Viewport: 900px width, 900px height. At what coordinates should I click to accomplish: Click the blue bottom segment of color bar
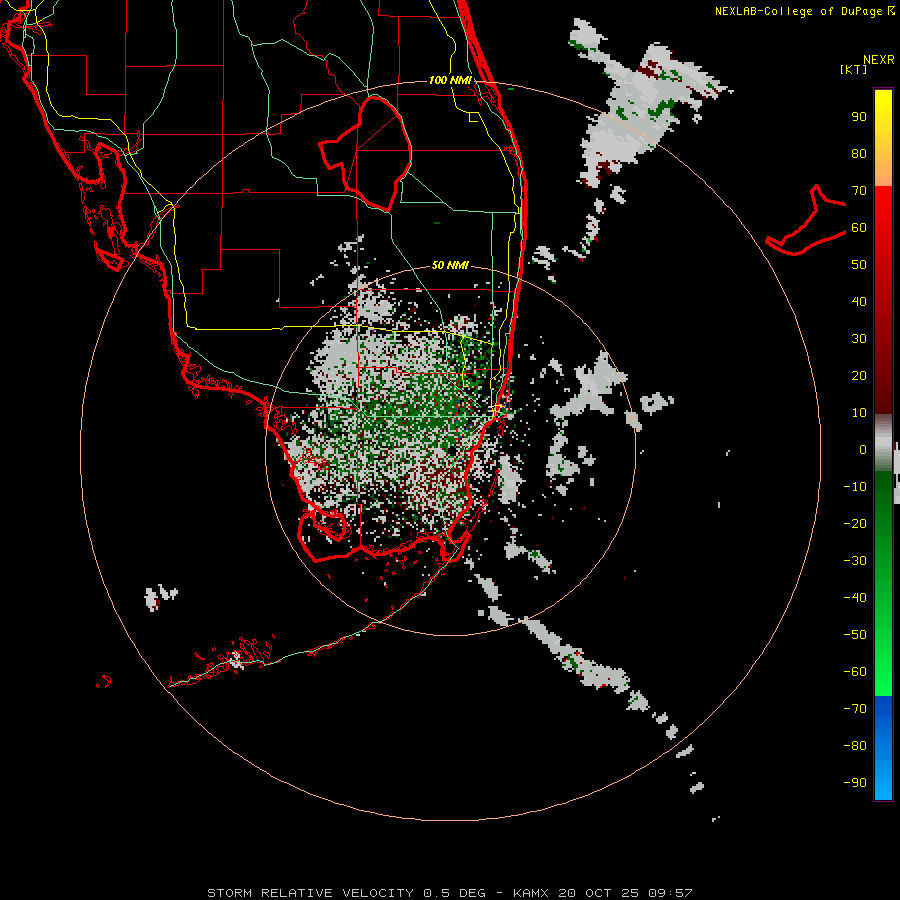coord(883,747)
